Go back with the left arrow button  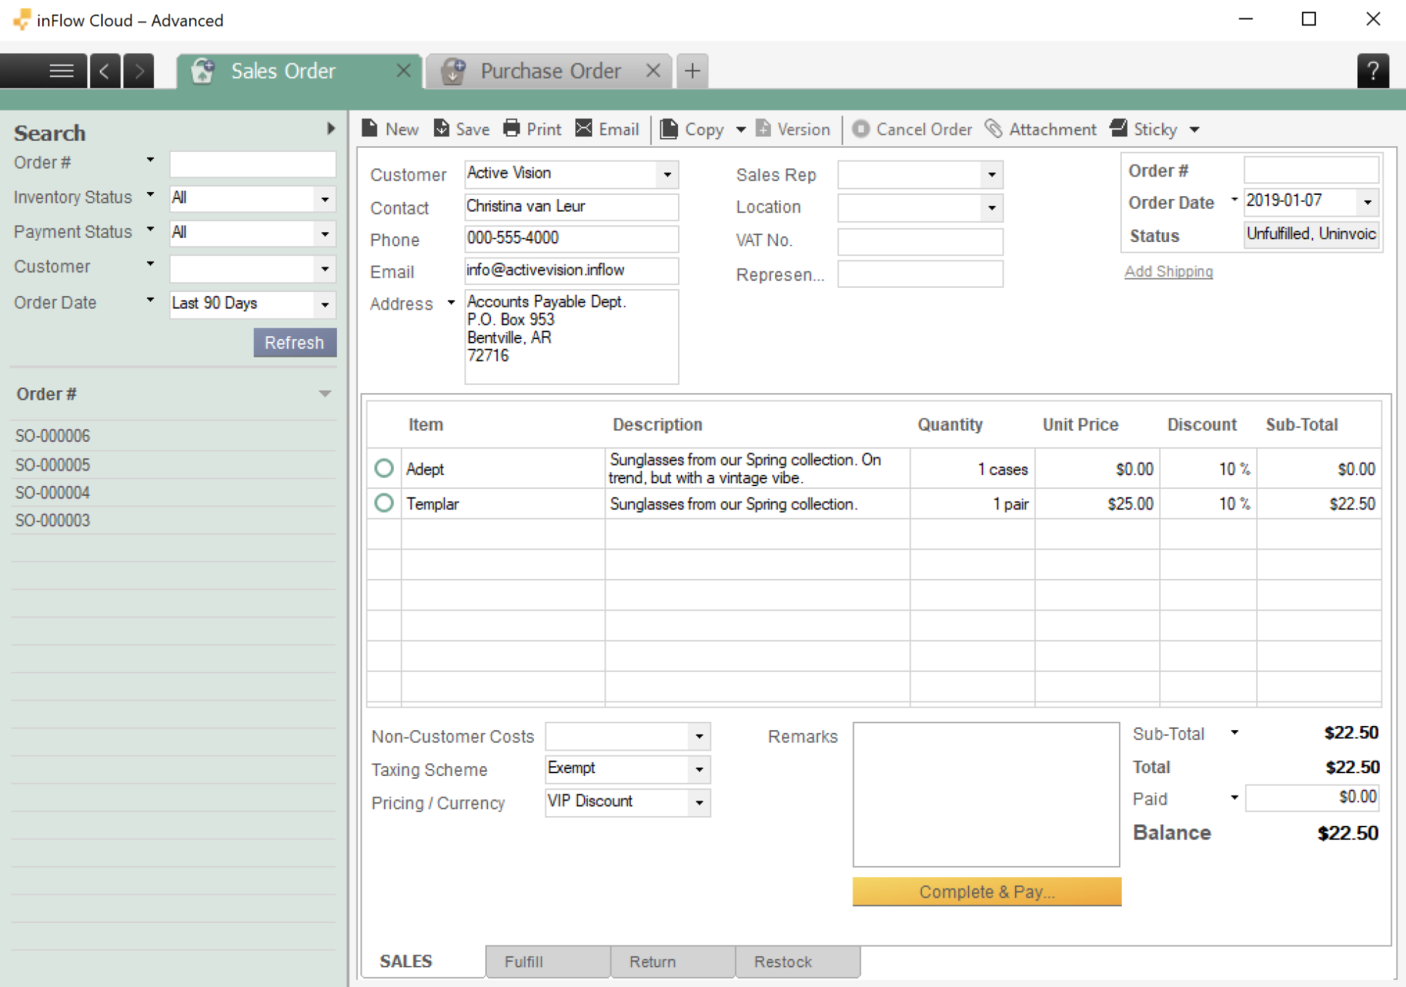(105, 71)
